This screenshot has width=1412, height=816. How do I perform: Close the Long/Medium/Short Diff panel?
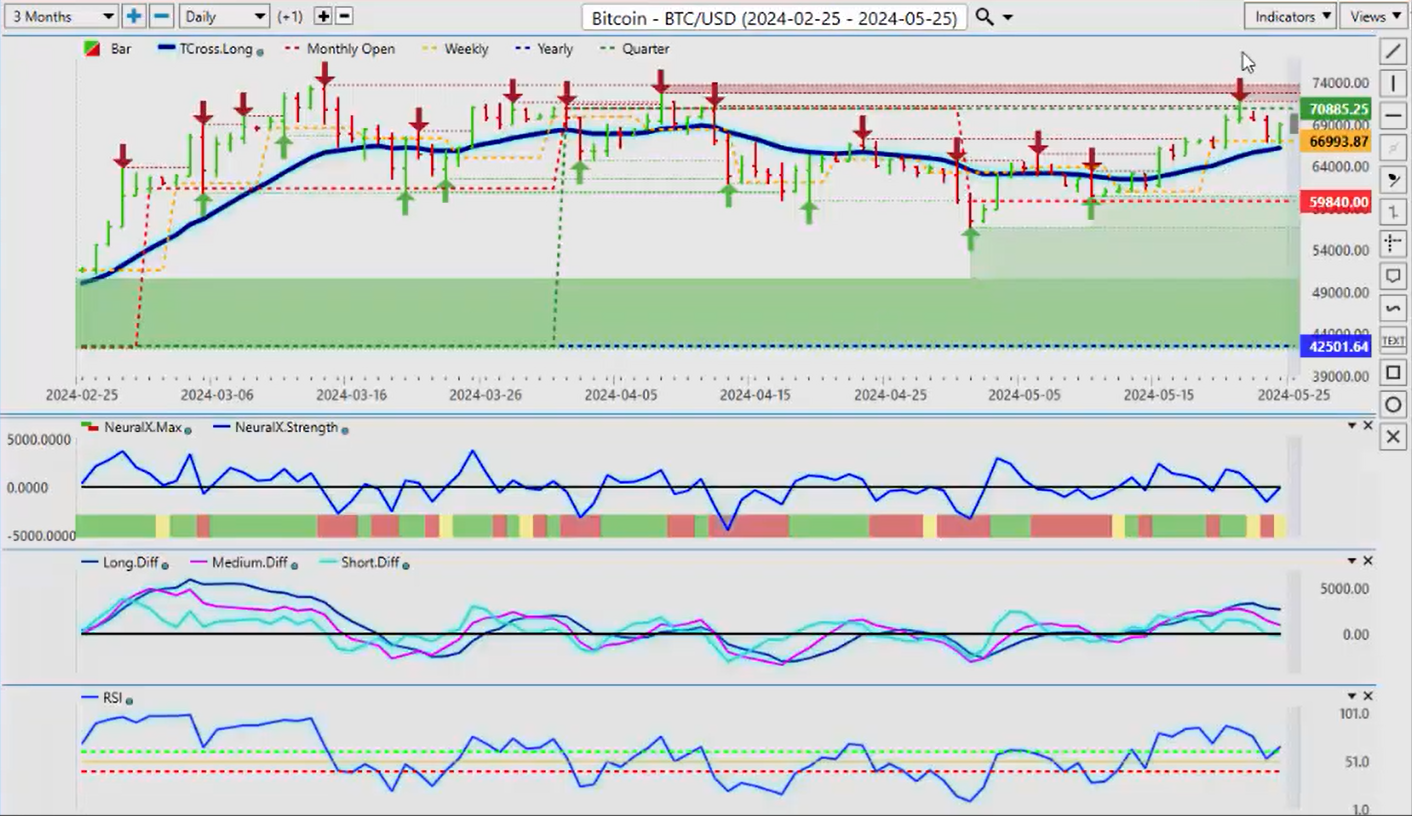1368,561
